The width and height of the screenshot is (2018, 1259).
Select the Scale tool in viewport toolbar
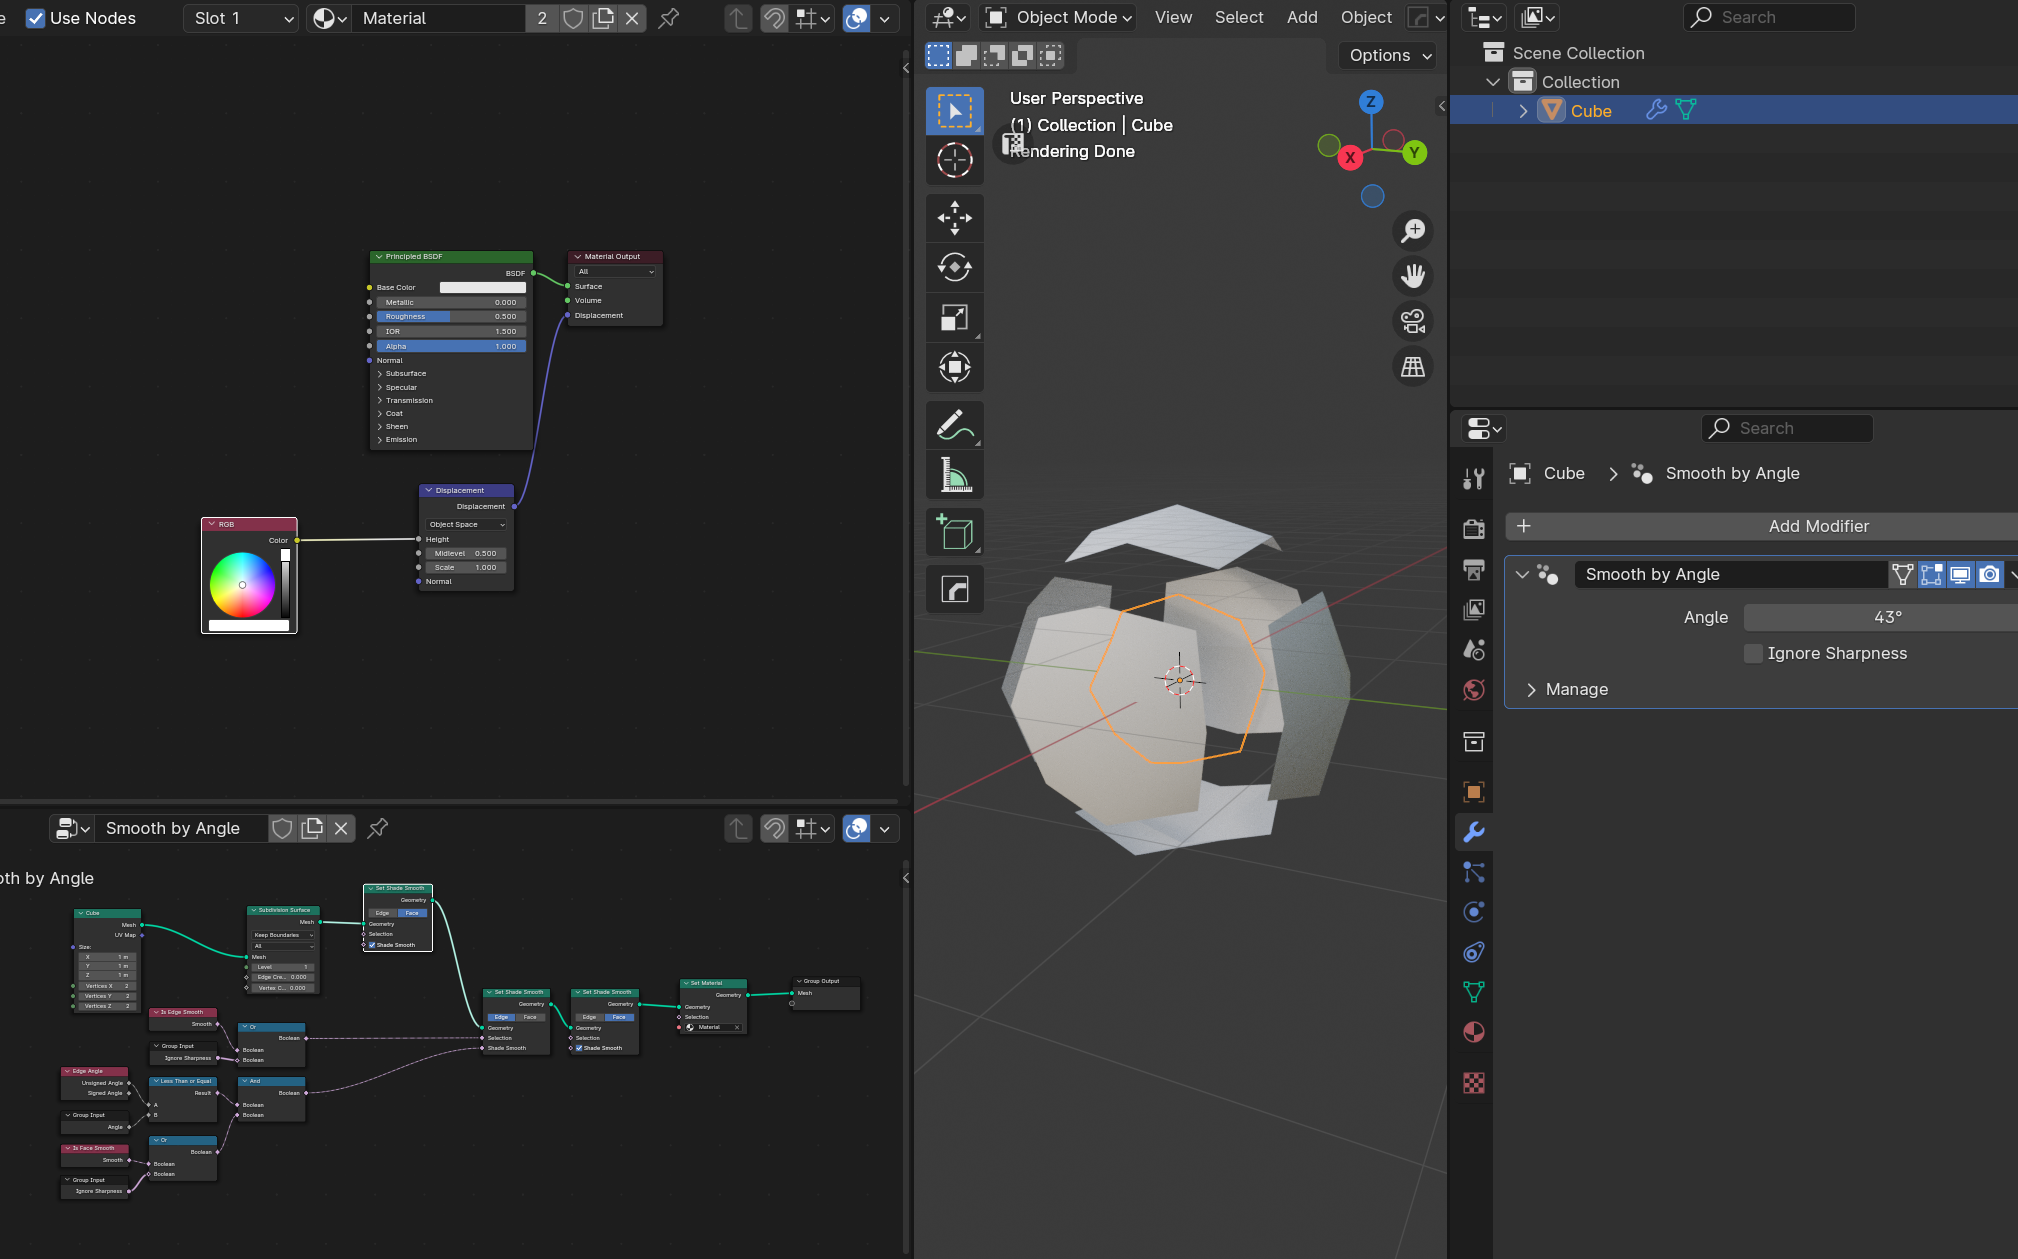coord(955,317)
